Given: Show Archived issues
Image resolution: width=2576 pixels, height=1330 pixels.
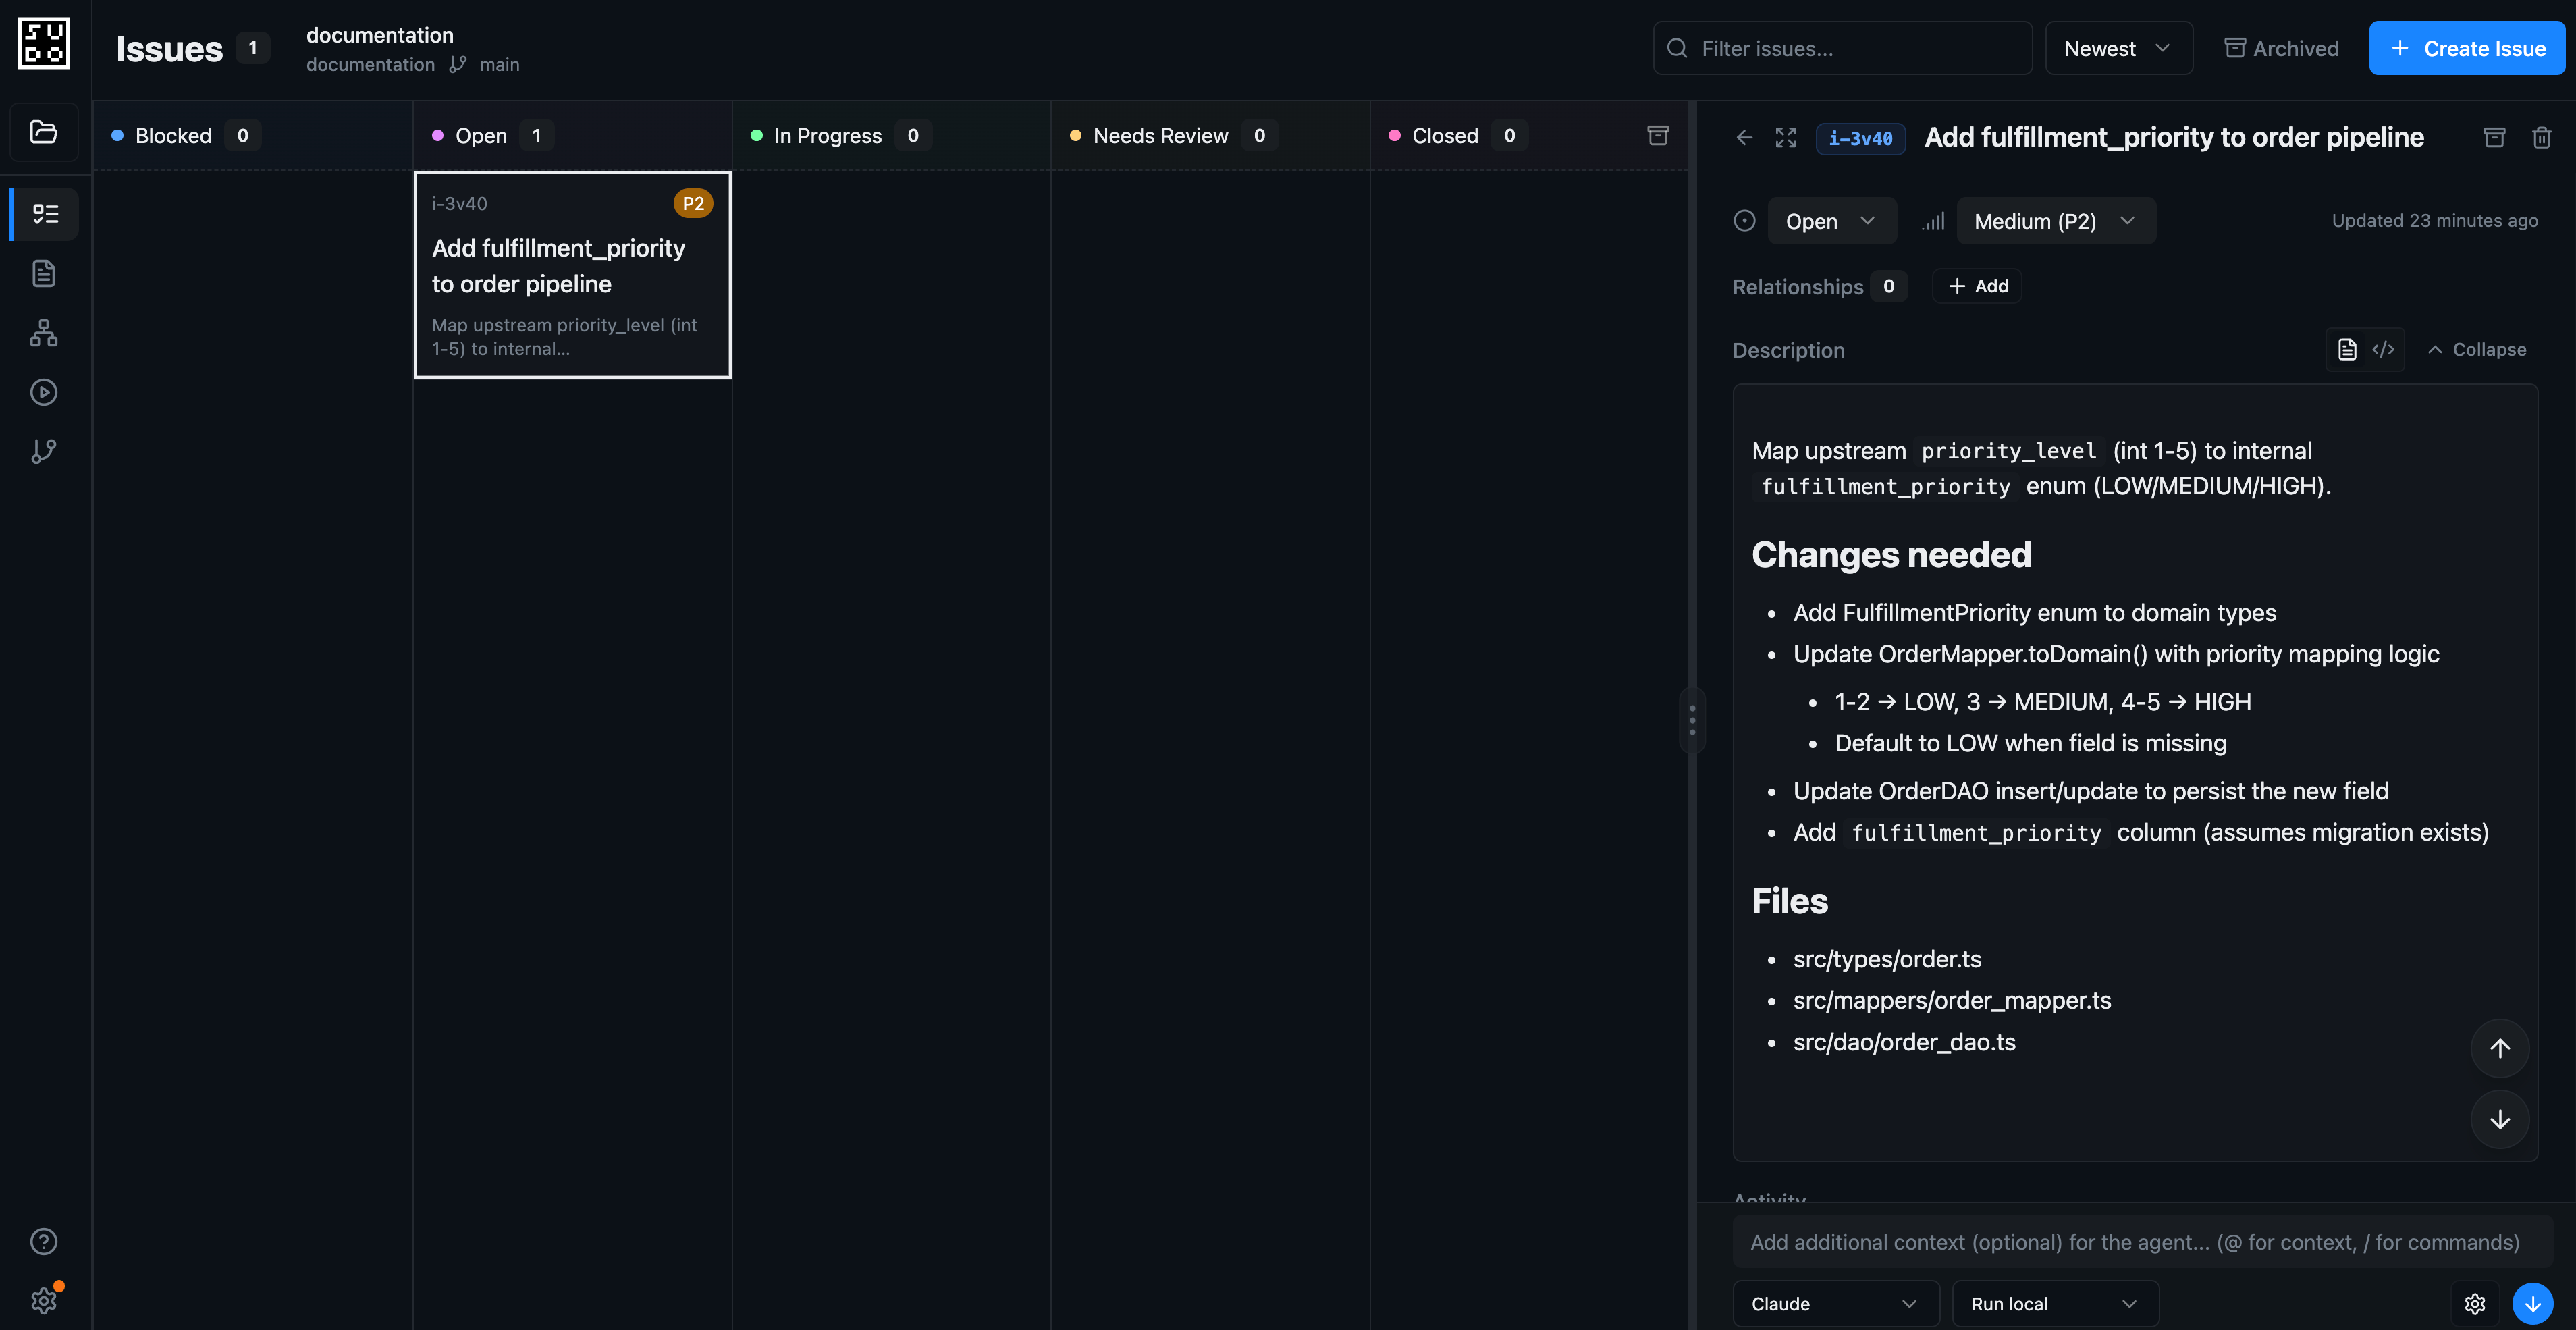Looking at the screenshot, I should tap(2281, 48).
